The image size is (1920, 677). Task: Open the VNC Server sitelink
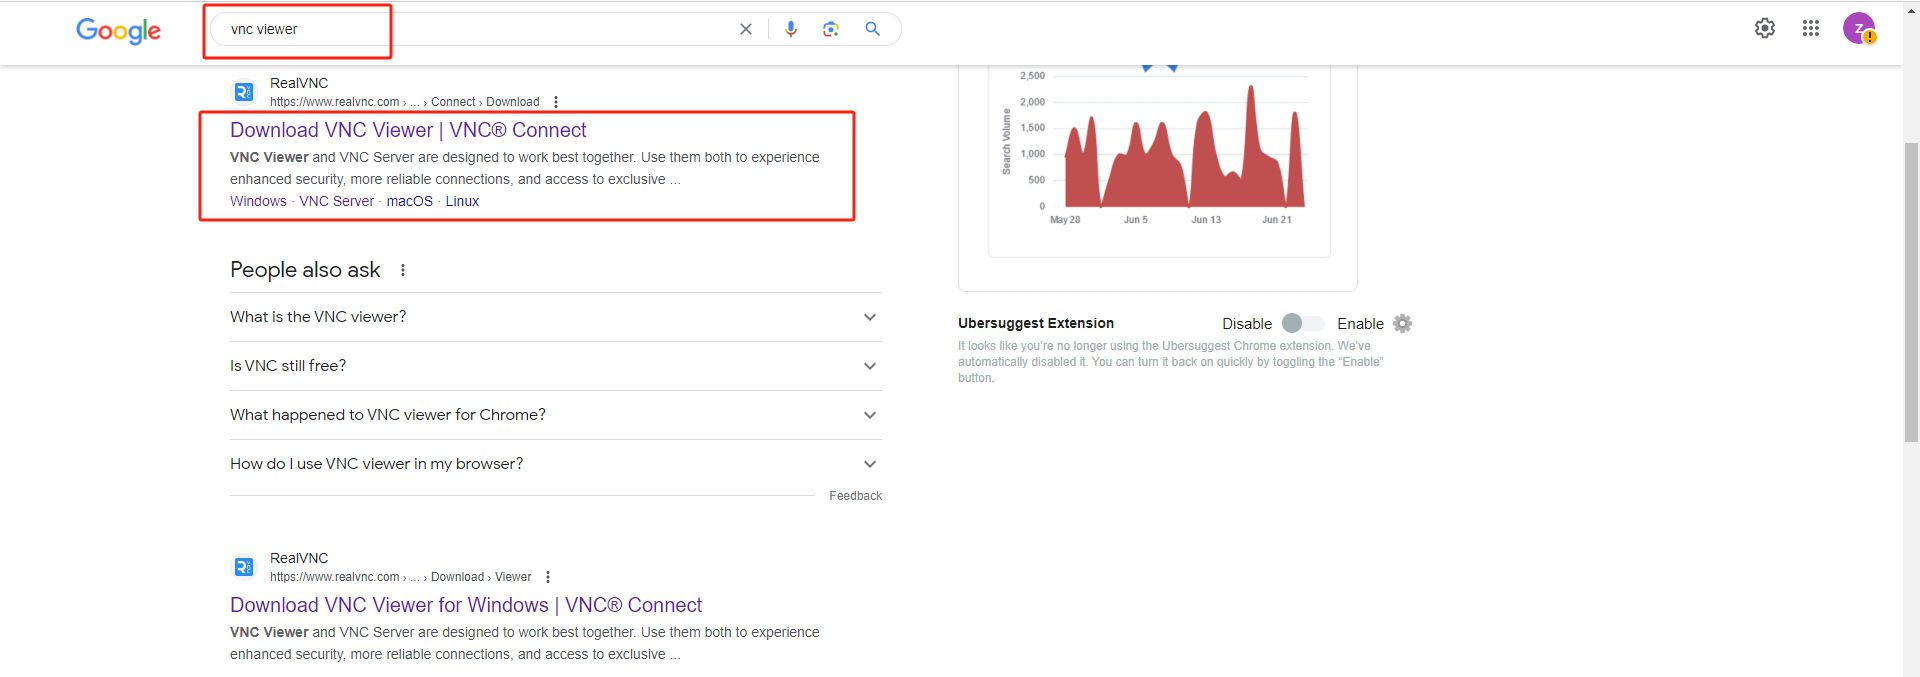tap(336, 201)
